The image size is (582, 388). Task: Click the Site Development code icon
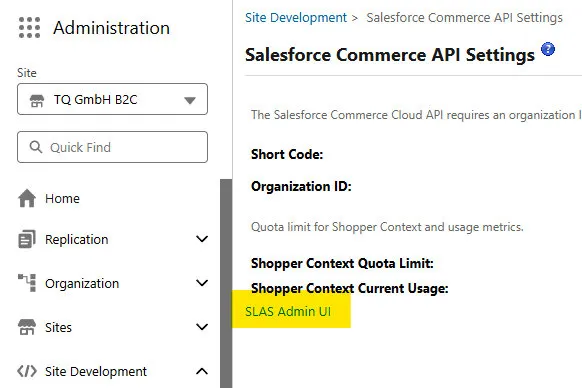click(27, 371)
